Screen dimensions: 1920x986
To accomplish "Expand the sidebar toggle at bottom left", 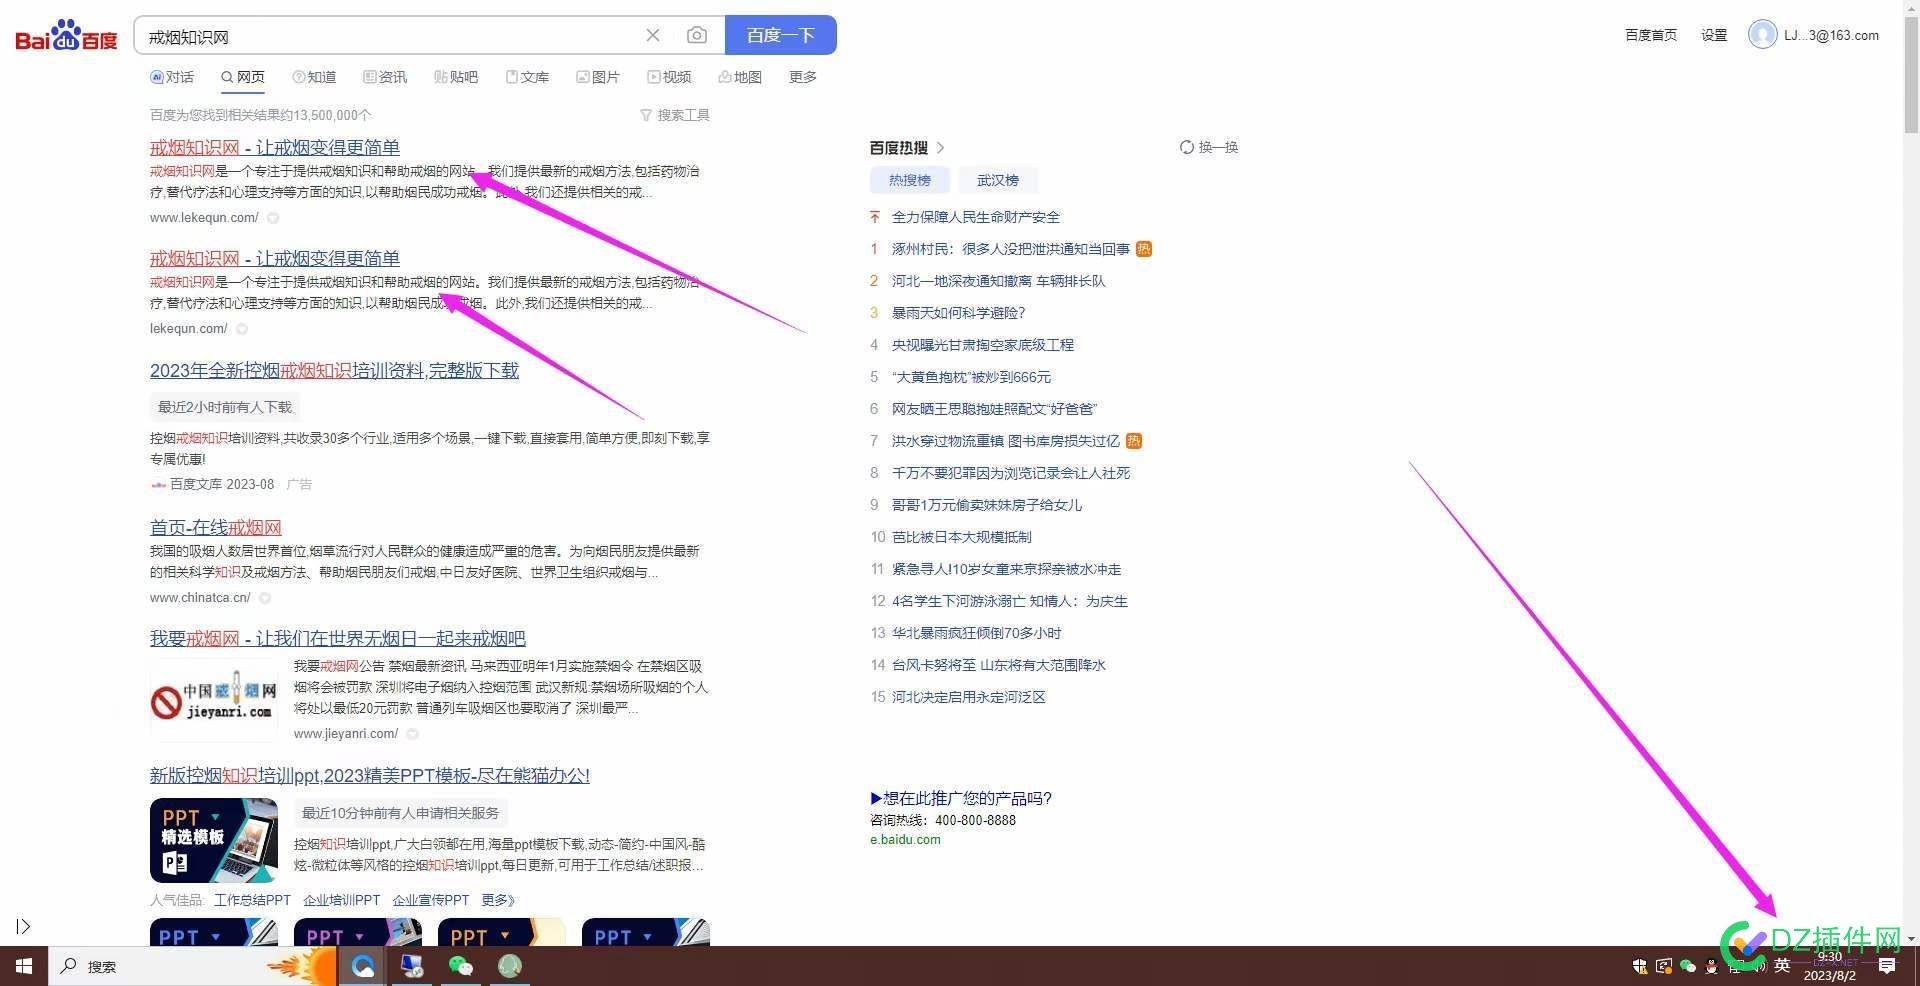I will click(23, 927).
